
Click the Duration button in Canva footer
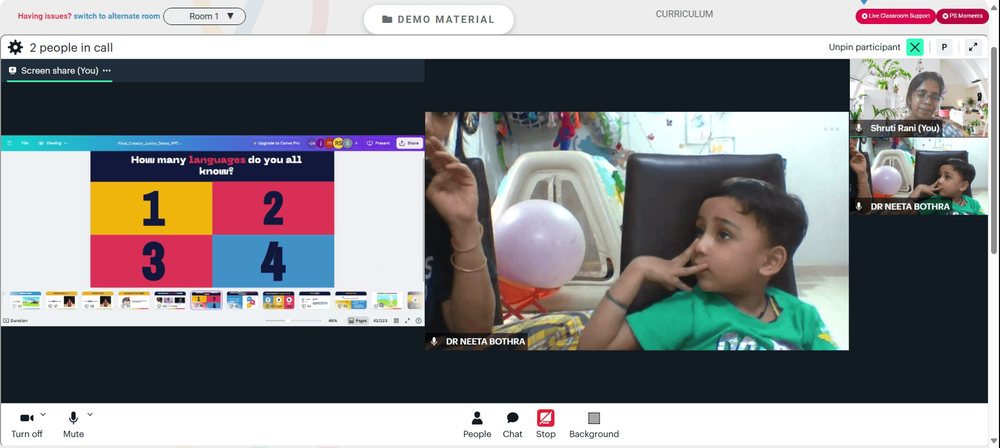pos(16,320)
